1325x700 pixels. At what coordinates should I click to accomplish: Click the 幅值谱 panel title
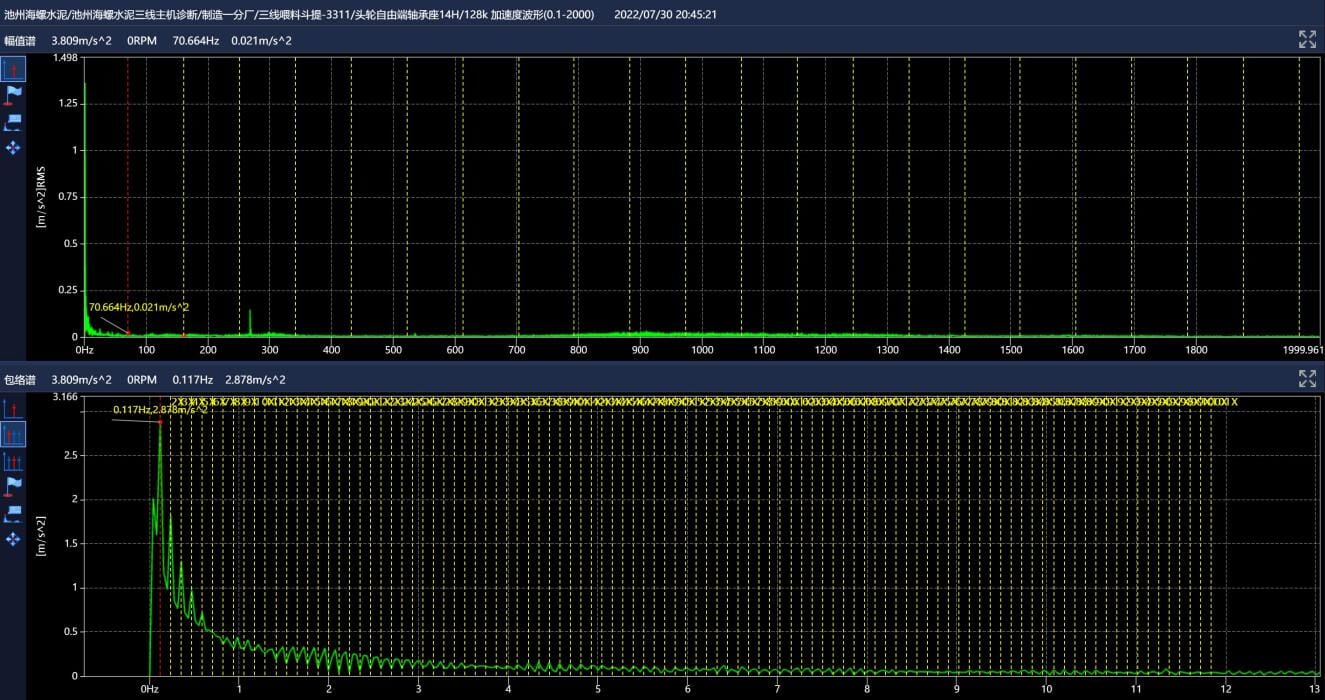click(x=20, y=41)
